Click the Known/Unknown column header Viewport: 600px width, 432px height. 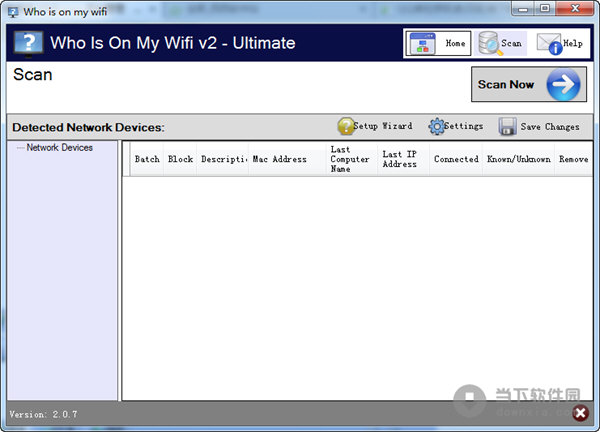click(518, 159)
